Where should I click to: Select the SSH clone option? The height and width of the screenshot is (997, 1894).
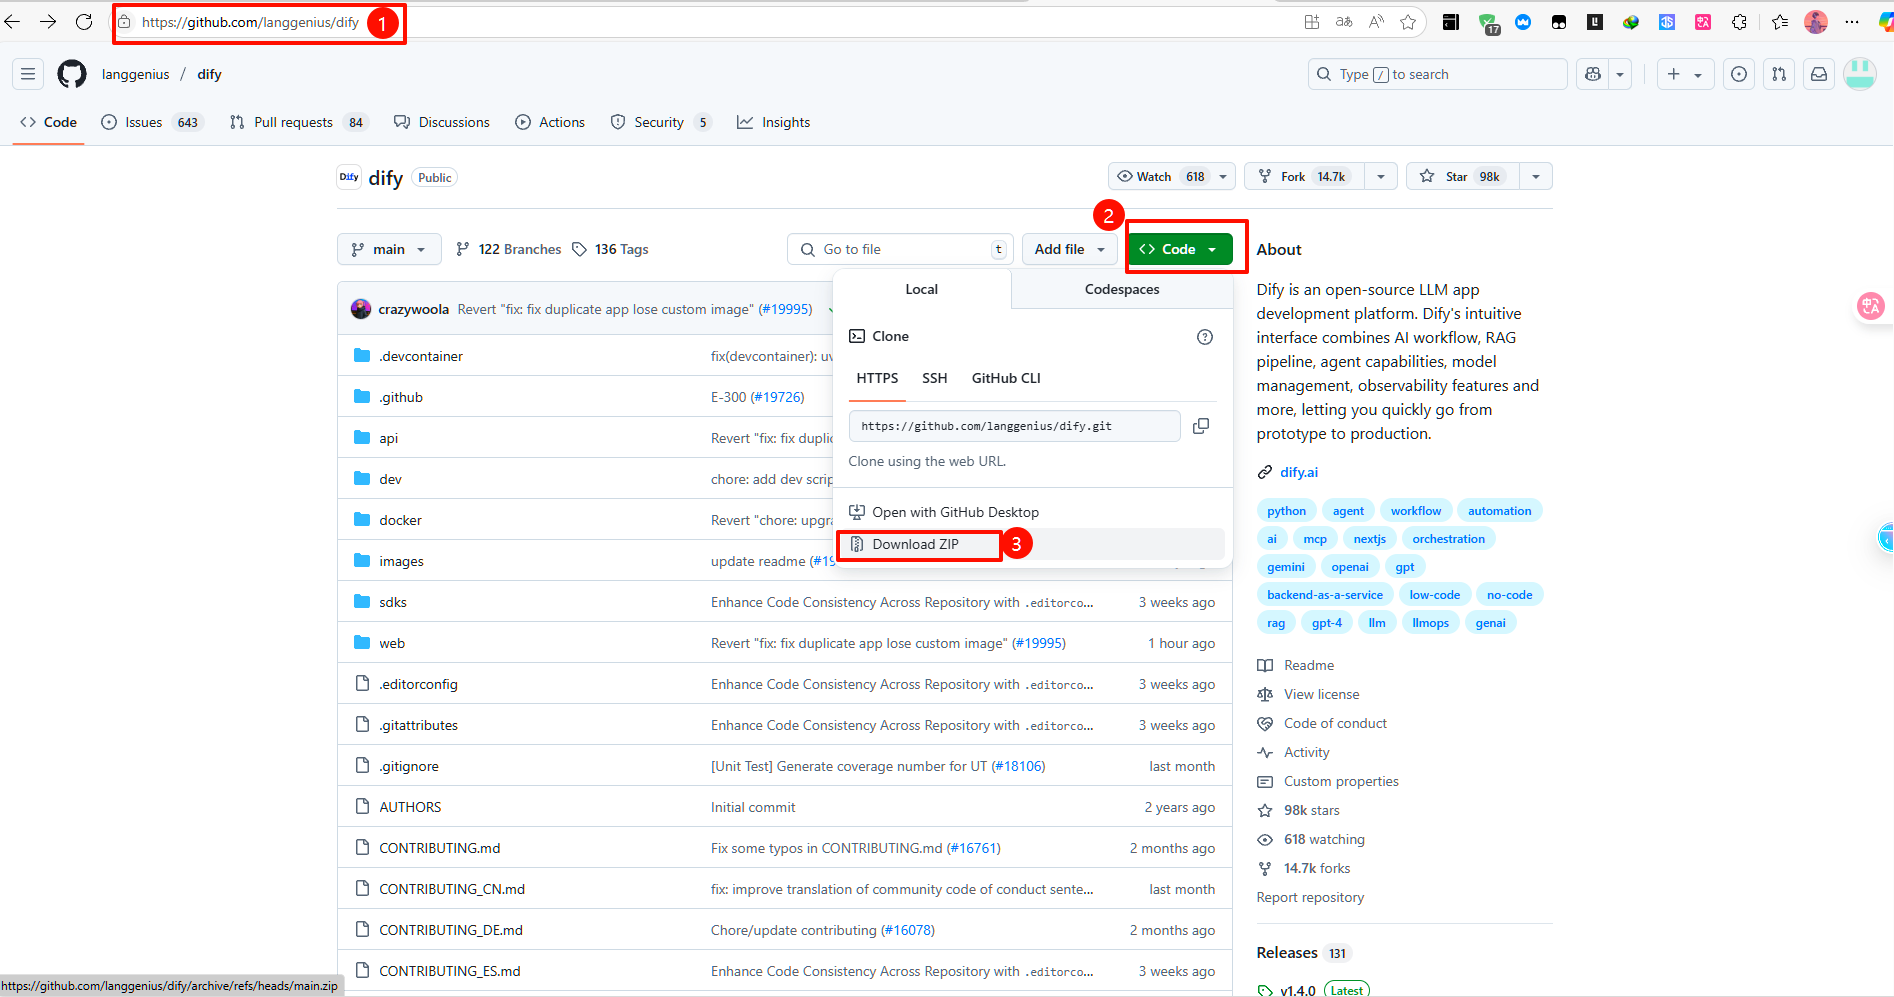(x=934, y=378)
